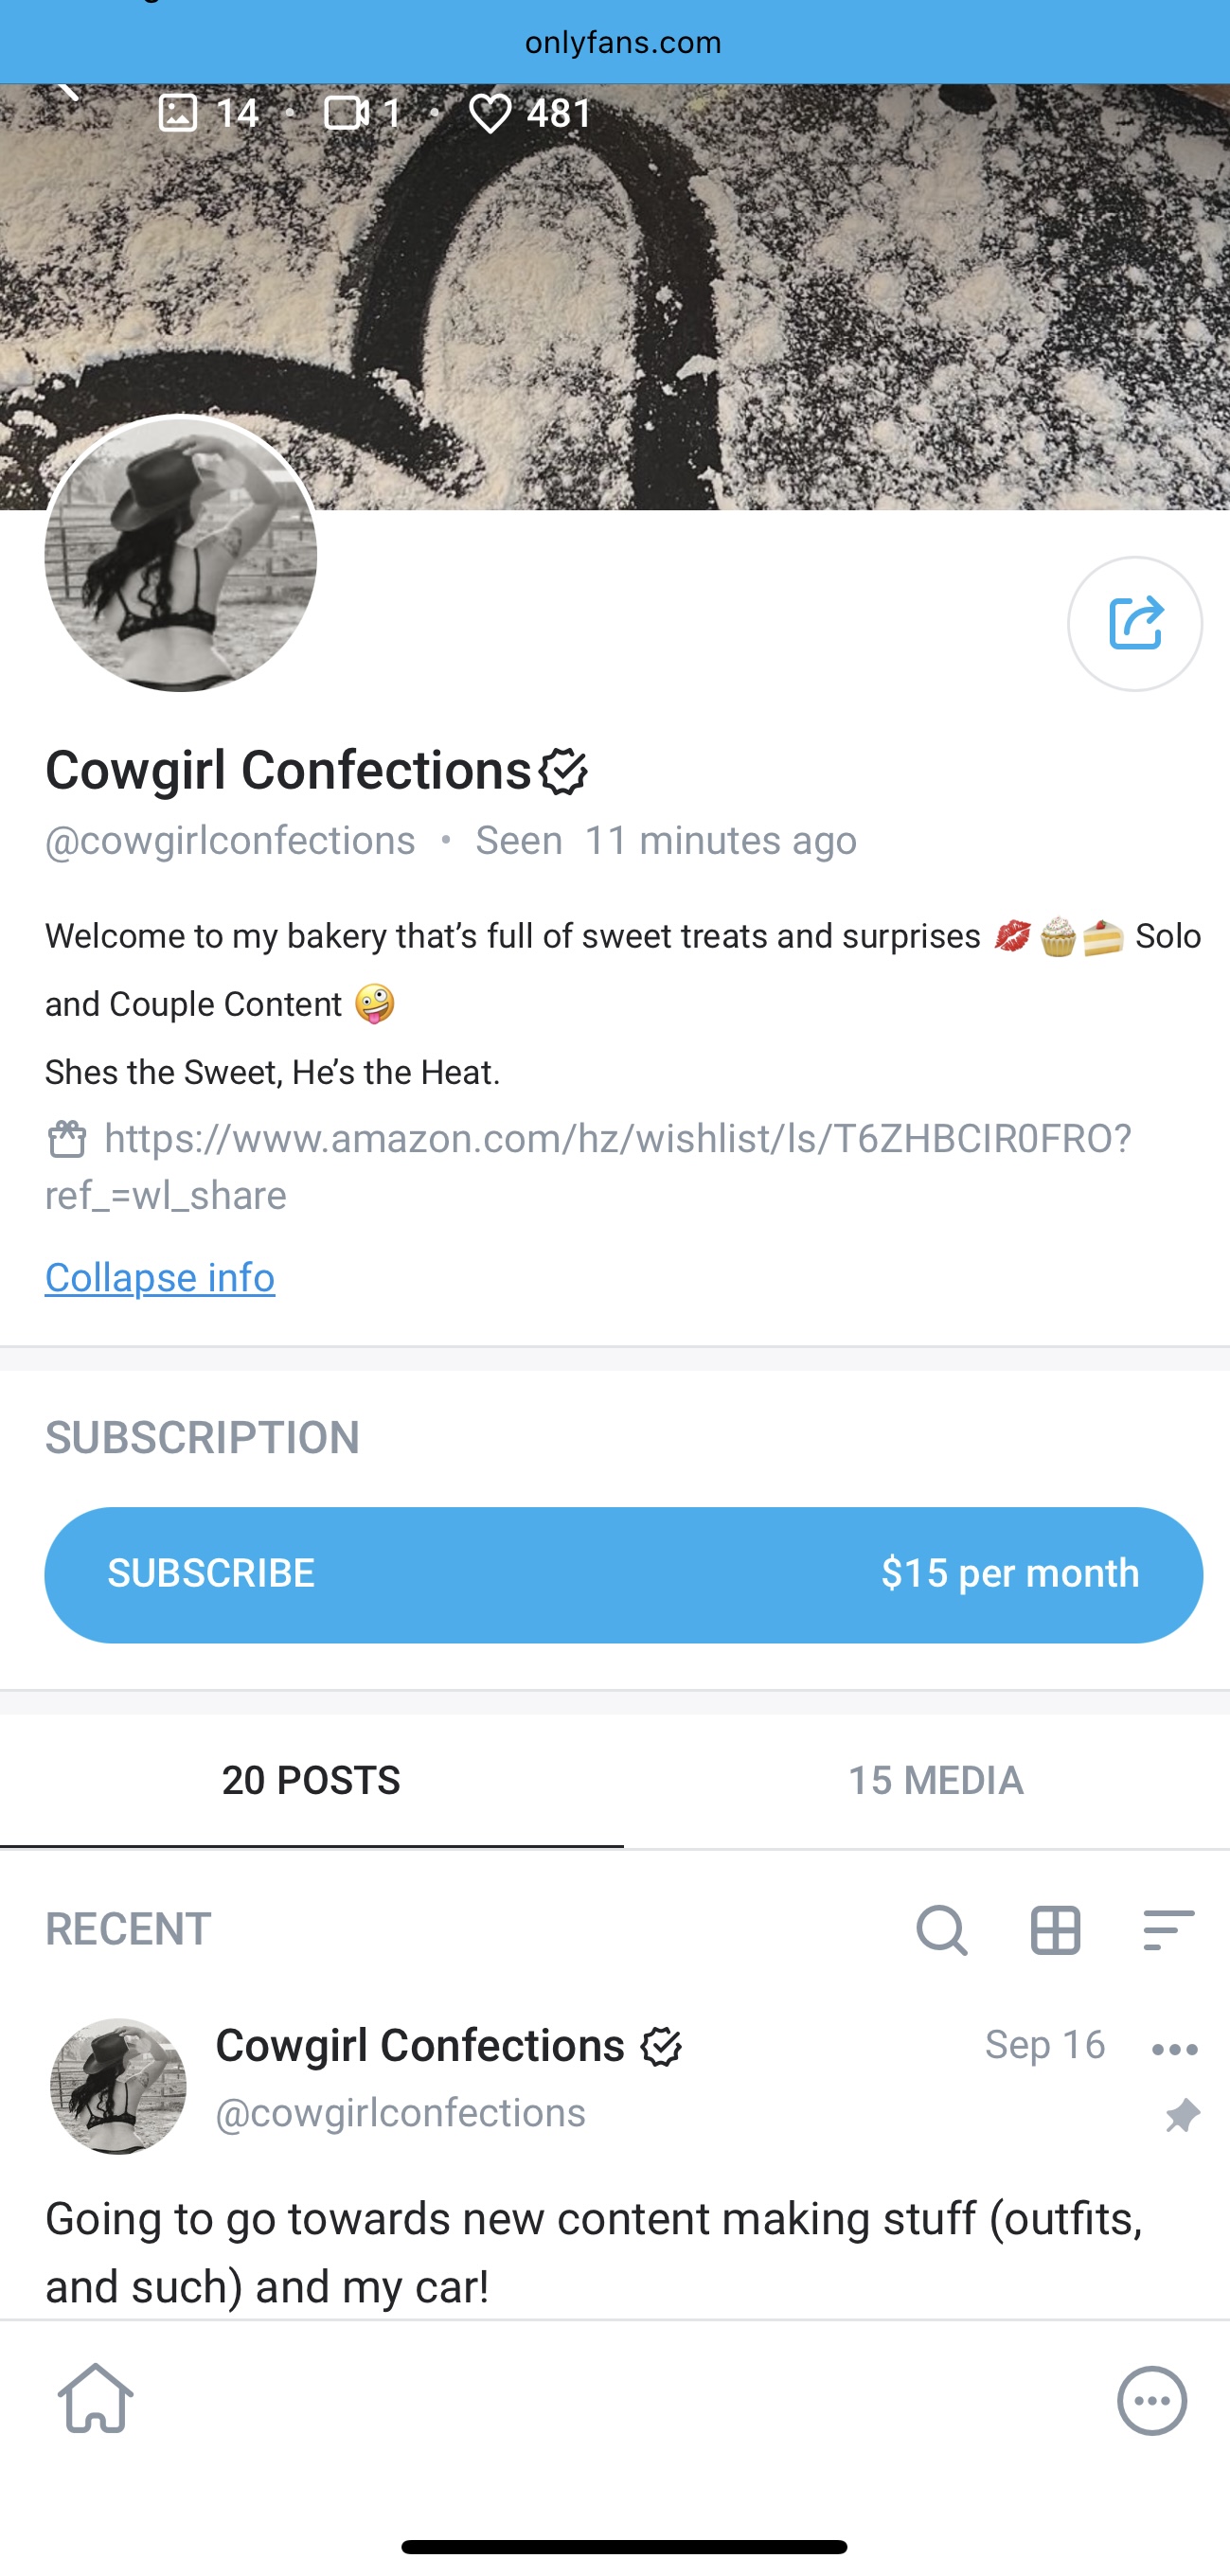1230x2576 pixels.
Task: View the large profile avatar photo
Action: [x=181, y=553]
